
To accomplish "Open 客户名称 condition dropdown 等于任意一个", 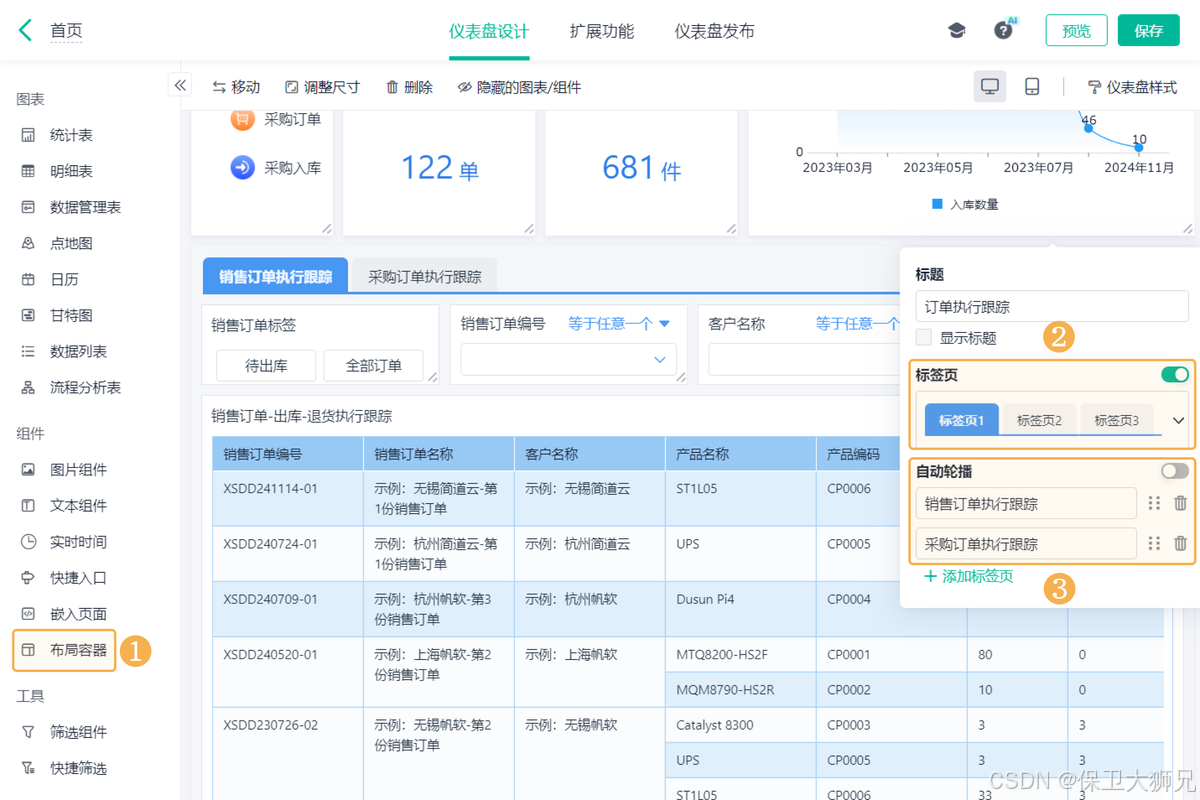I will (x=858, y=323).
